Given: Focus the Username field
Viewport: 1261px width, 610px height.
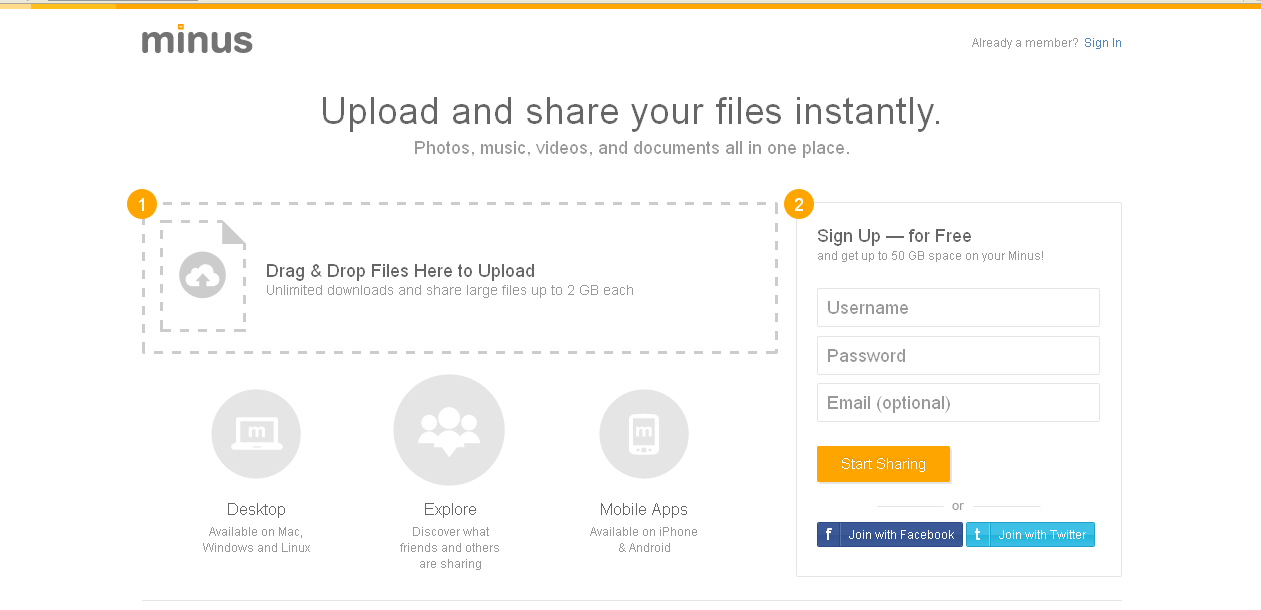Looking at the screenshot, I should click(x=958, y=308).
